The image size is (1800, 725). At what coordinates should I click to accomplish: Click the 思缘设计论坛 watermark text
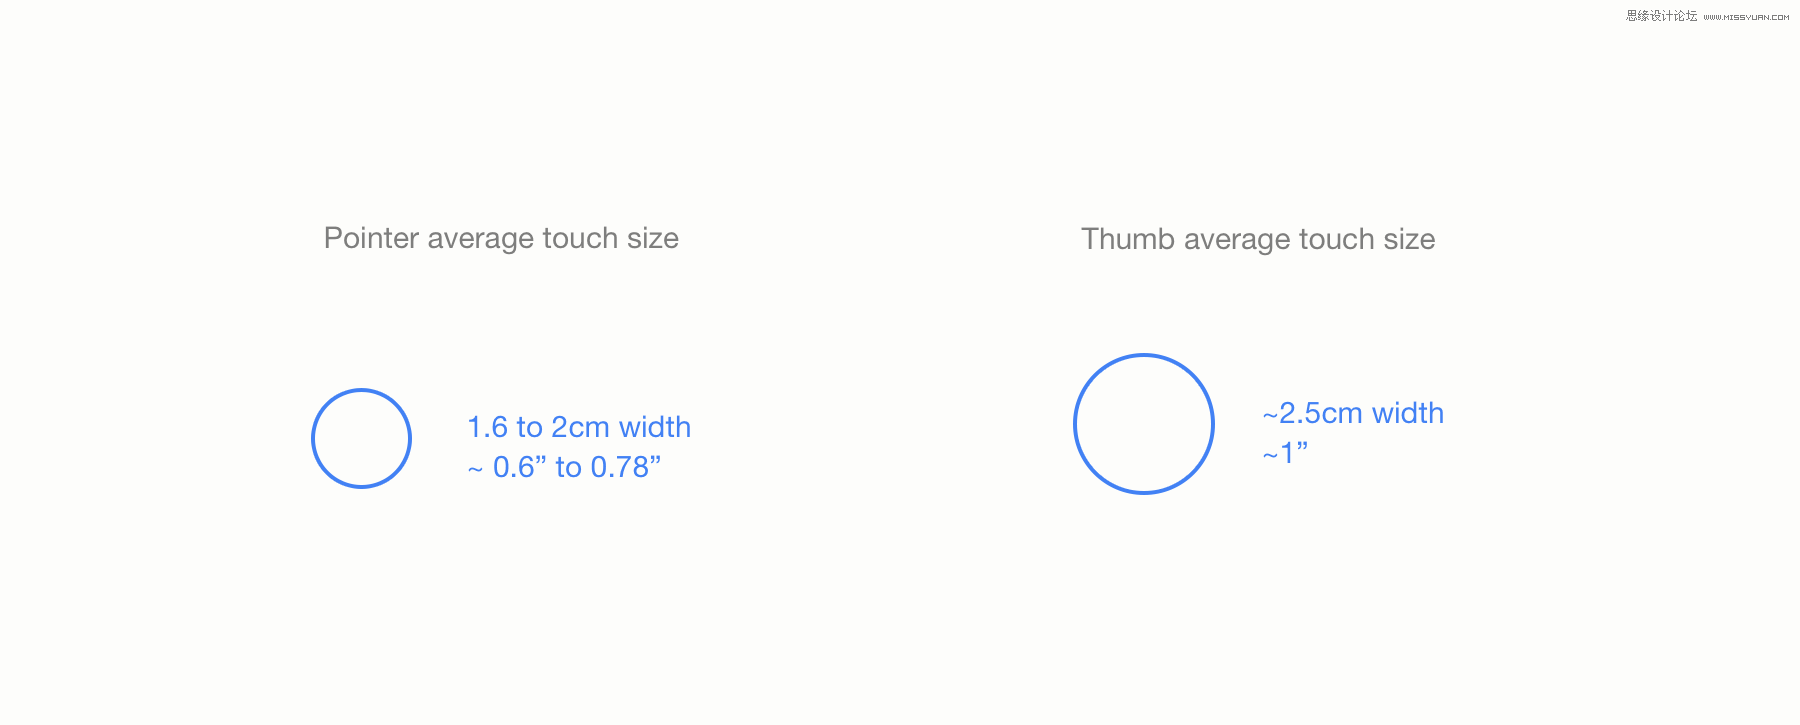coord(1662,16)
